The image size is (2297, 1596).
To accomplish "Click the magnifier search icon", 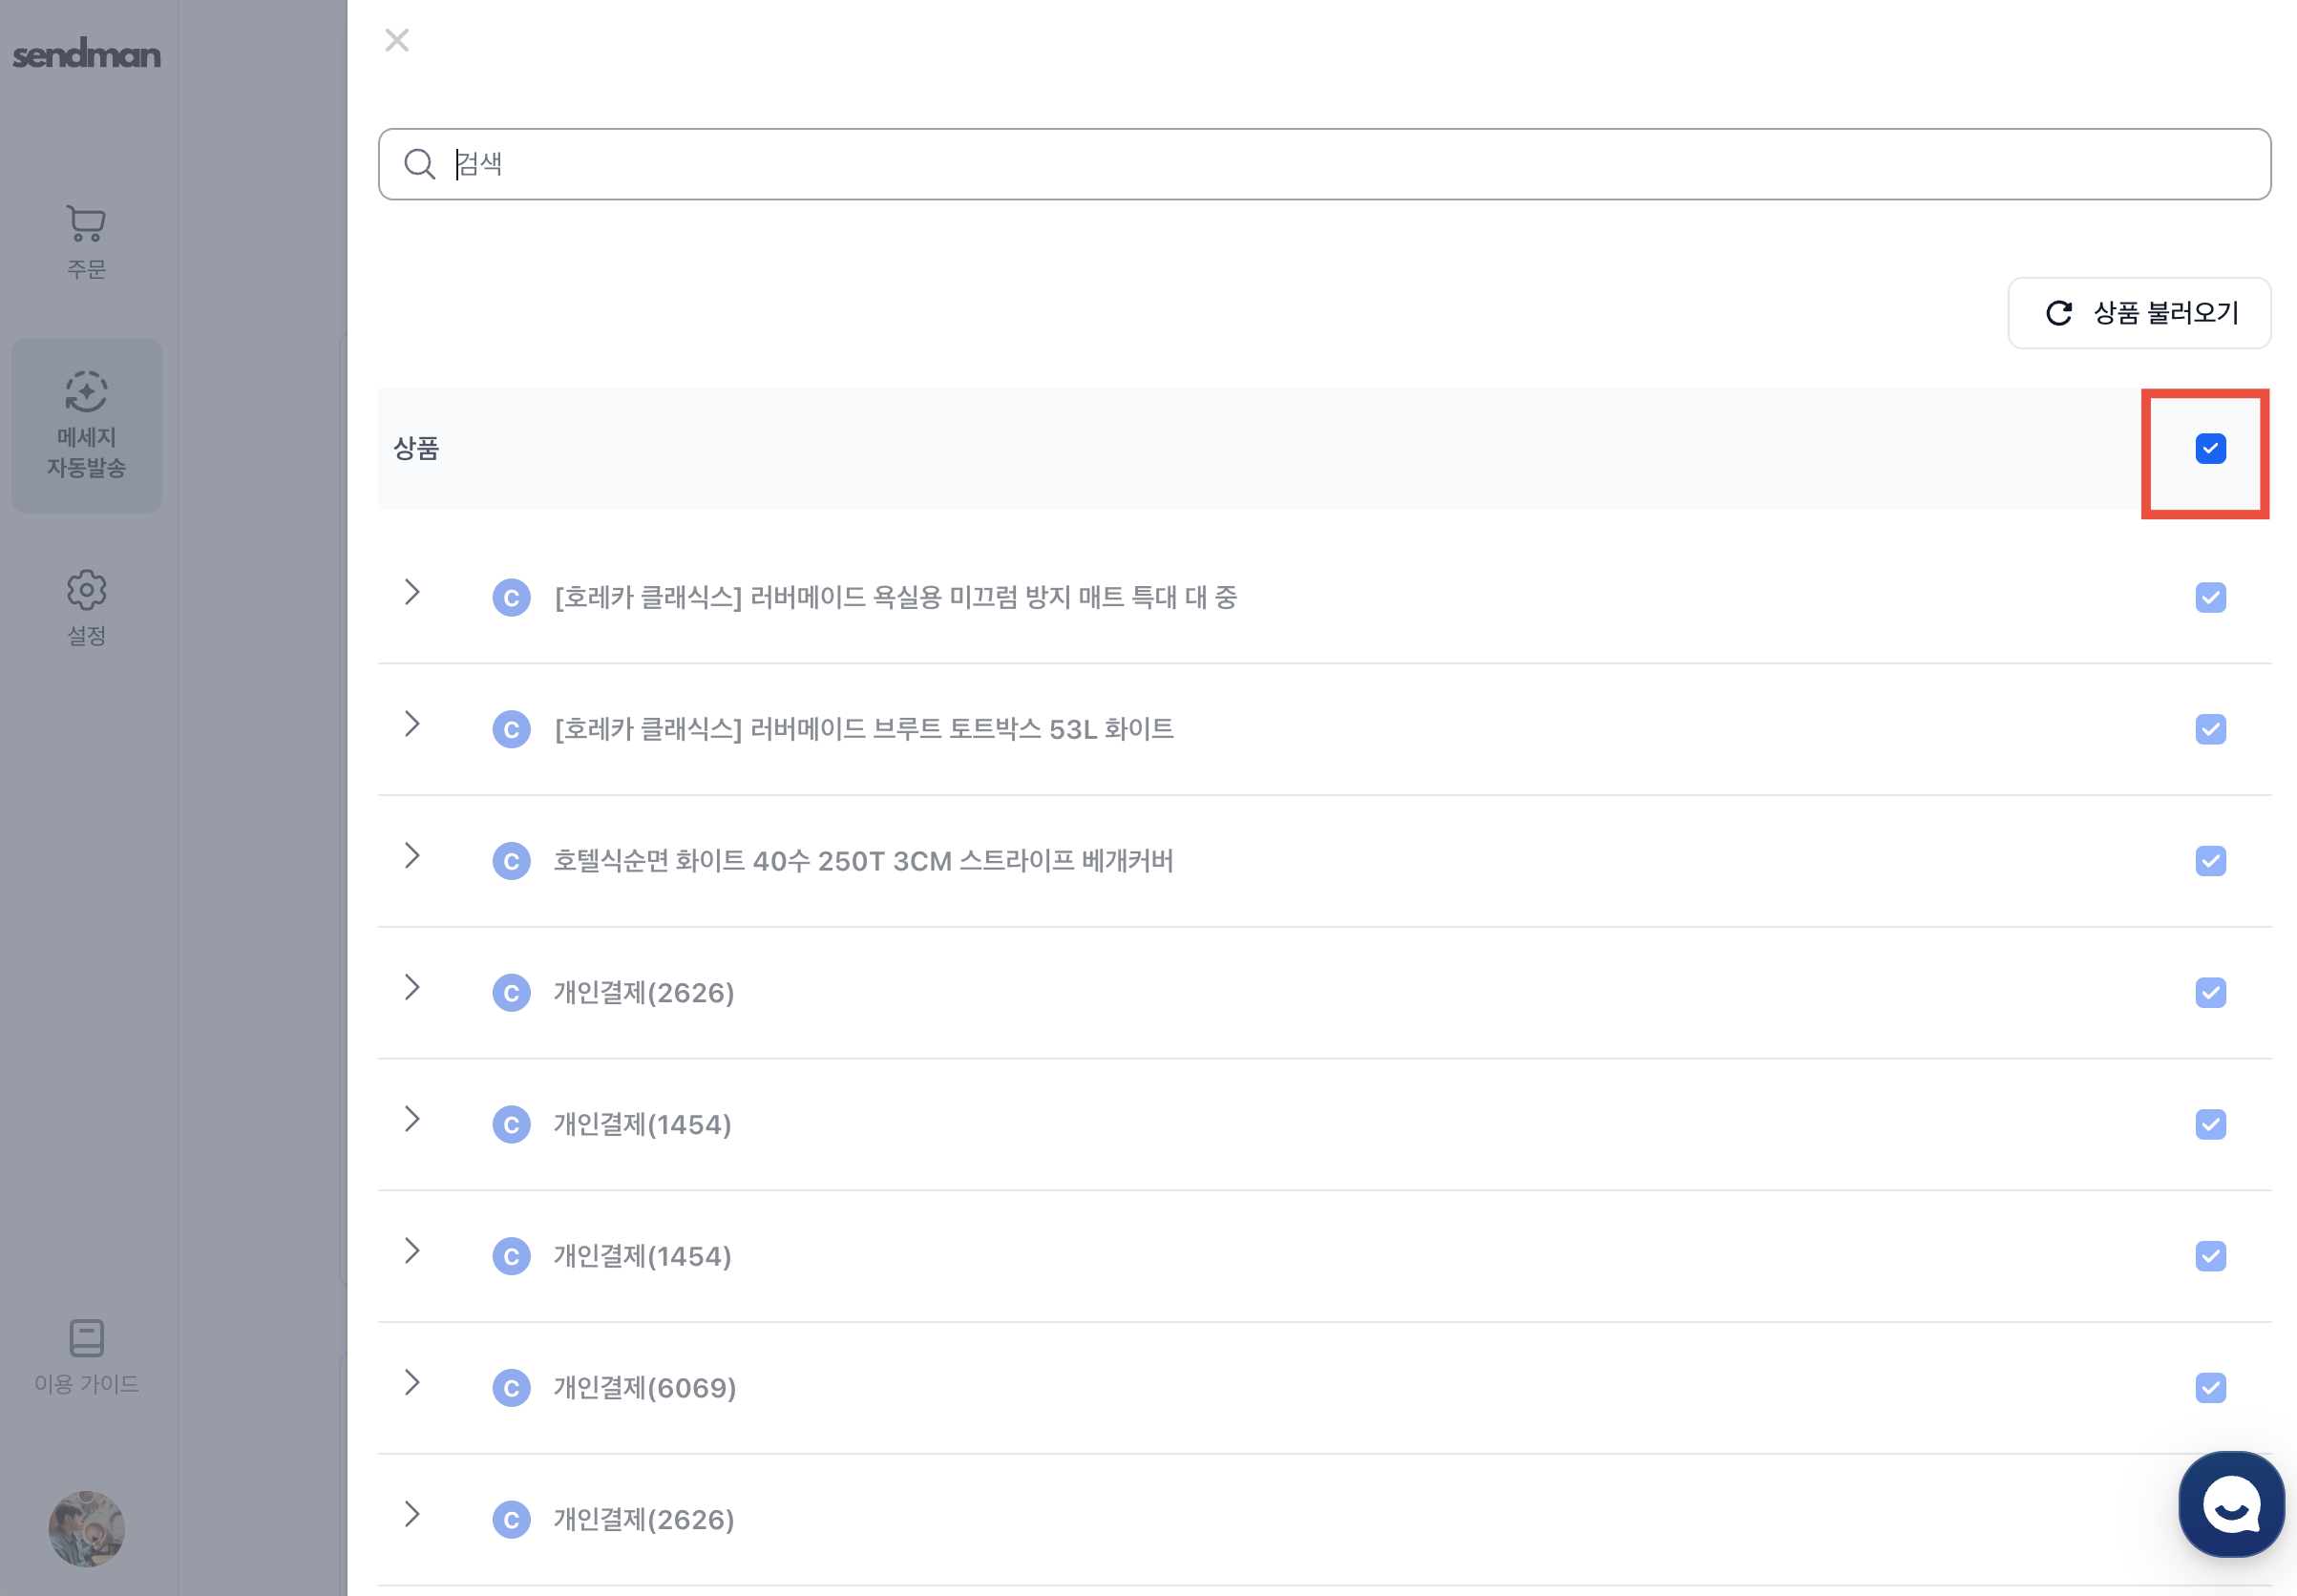I will [419, 164].
